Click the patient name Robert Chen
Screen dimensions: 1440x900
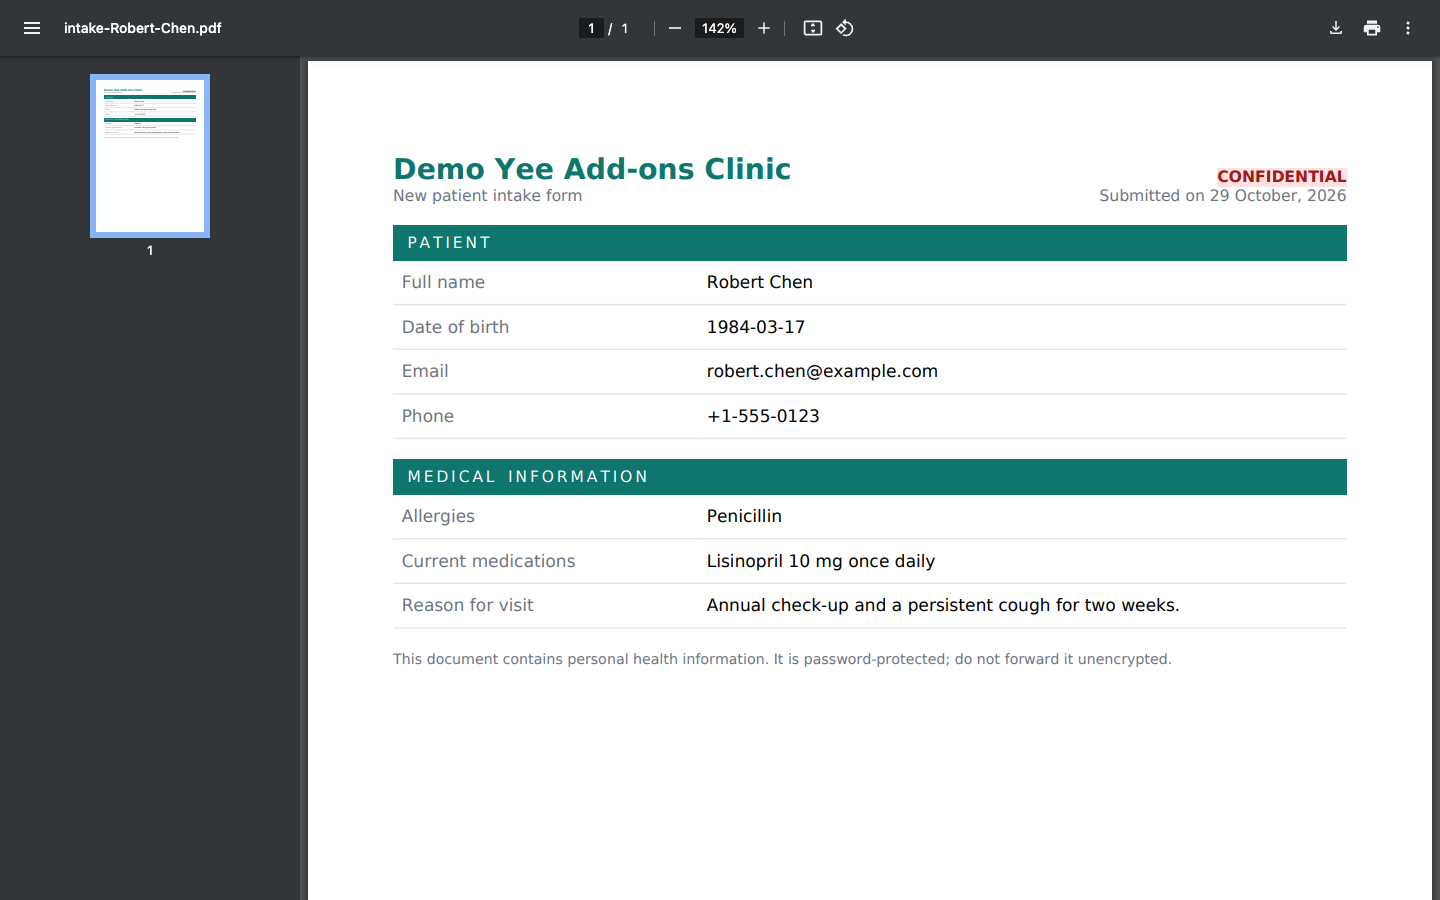pos(760,282)
